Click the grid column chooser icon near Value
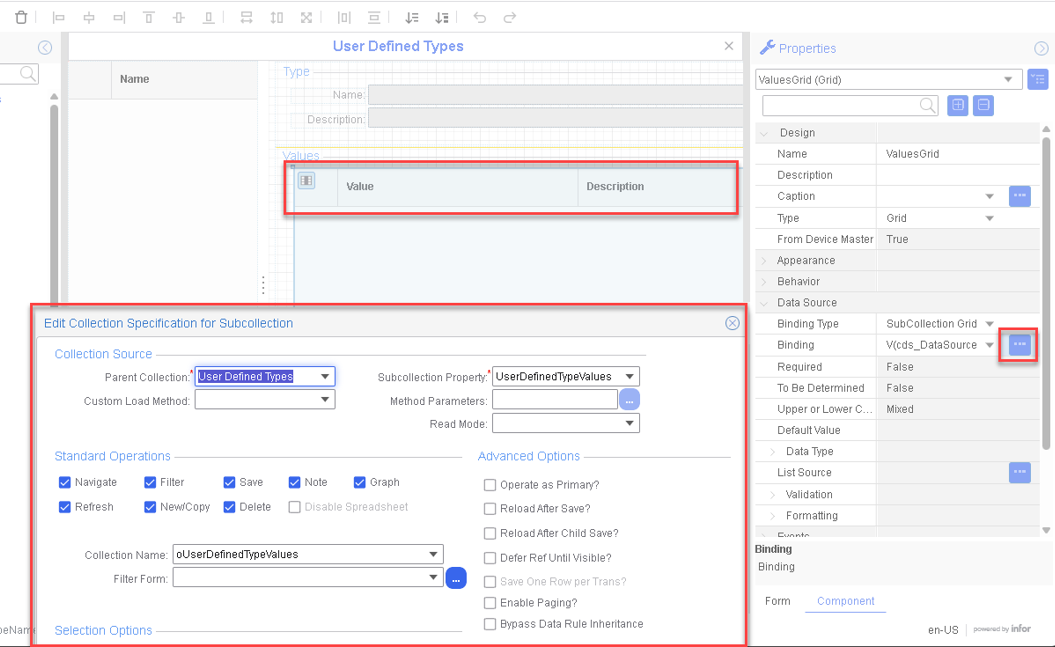This screenshot has width=1055, height=647. tap(306, 180)
